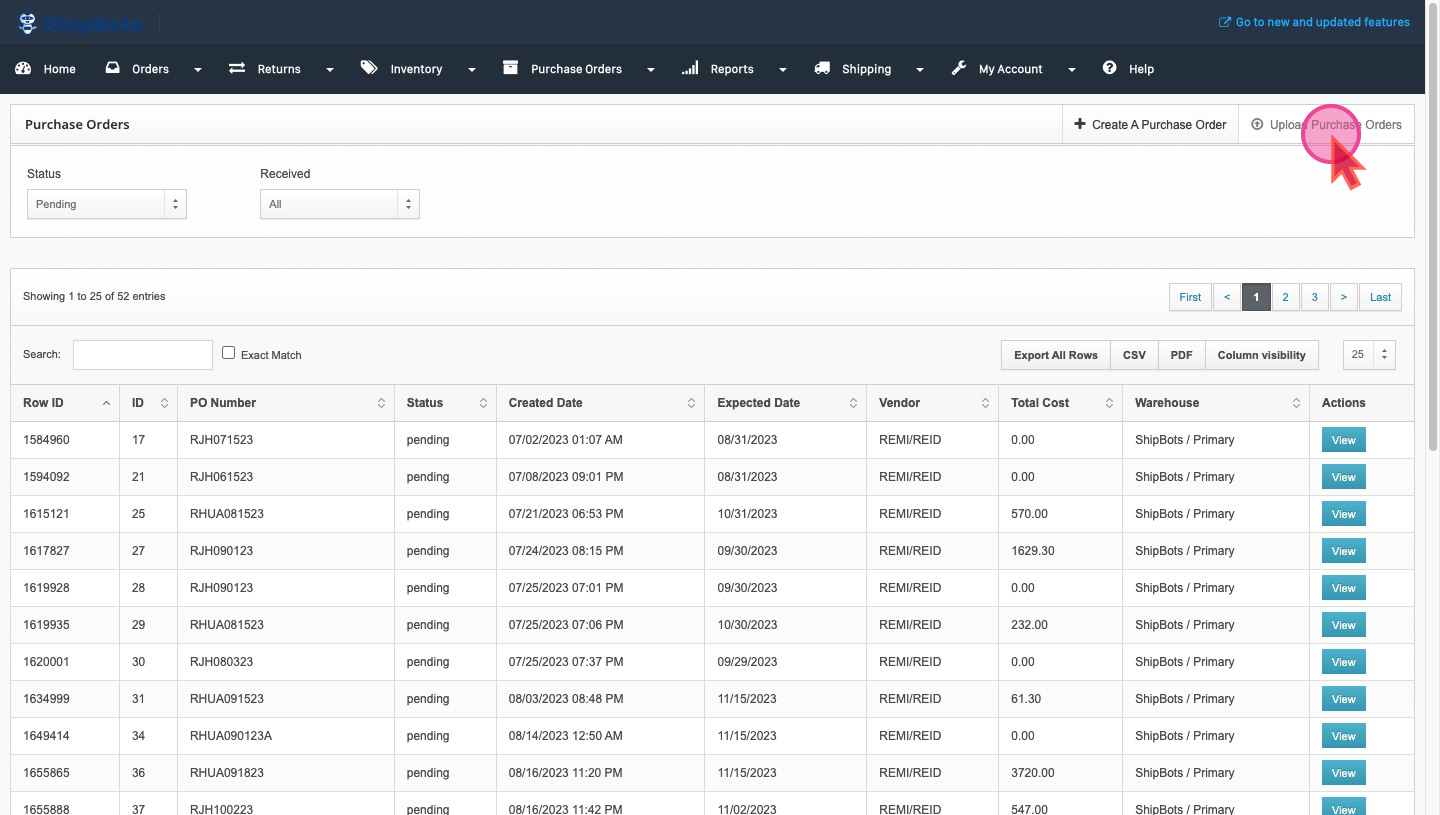Click the external link icon beside new features

click(1224, 22)
